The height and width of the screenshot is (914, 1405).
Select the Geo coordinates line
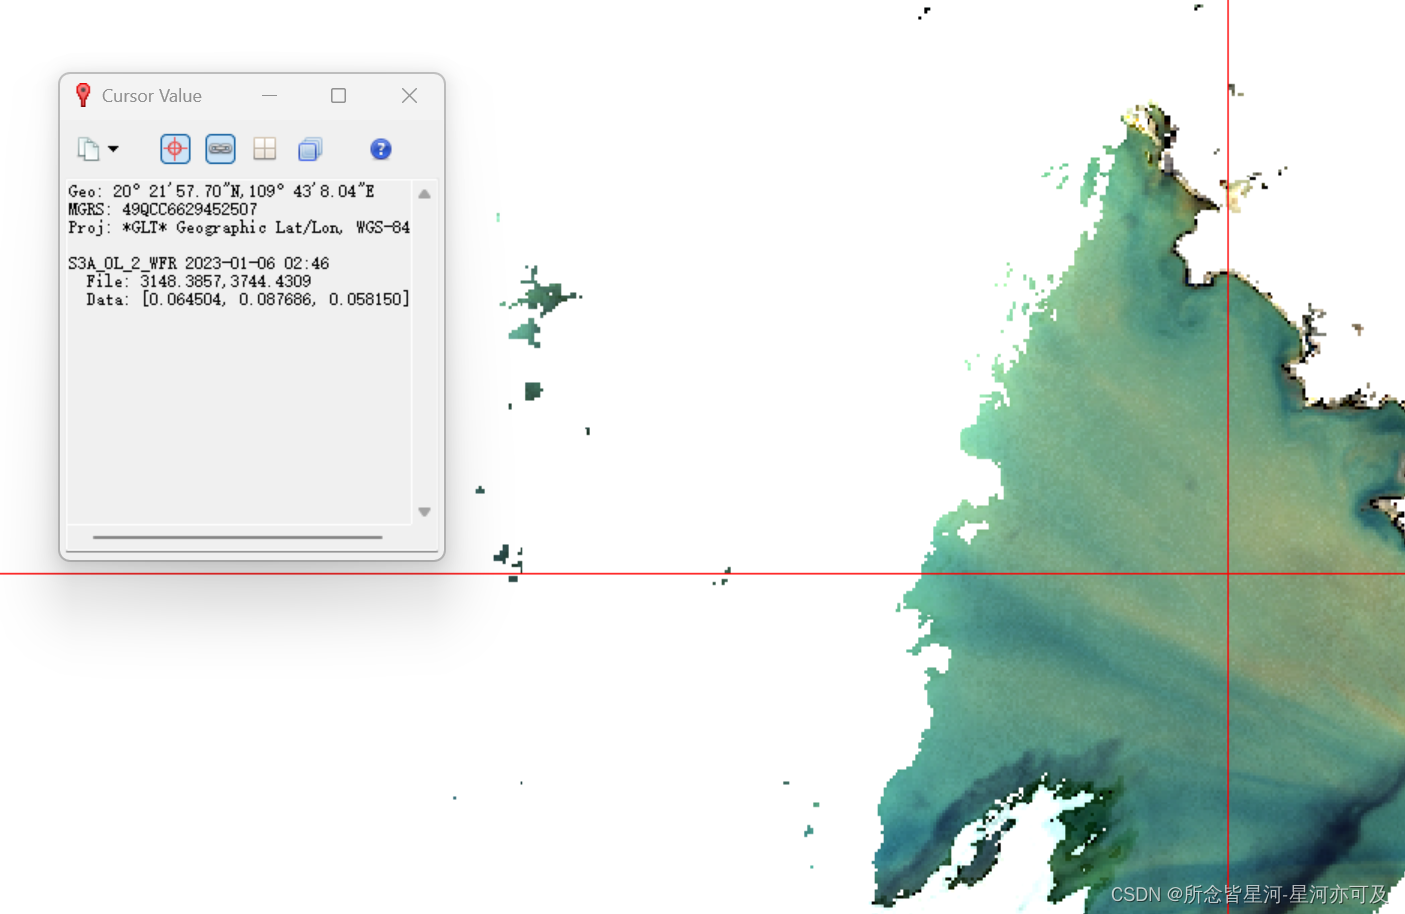(x=221, y=191)
